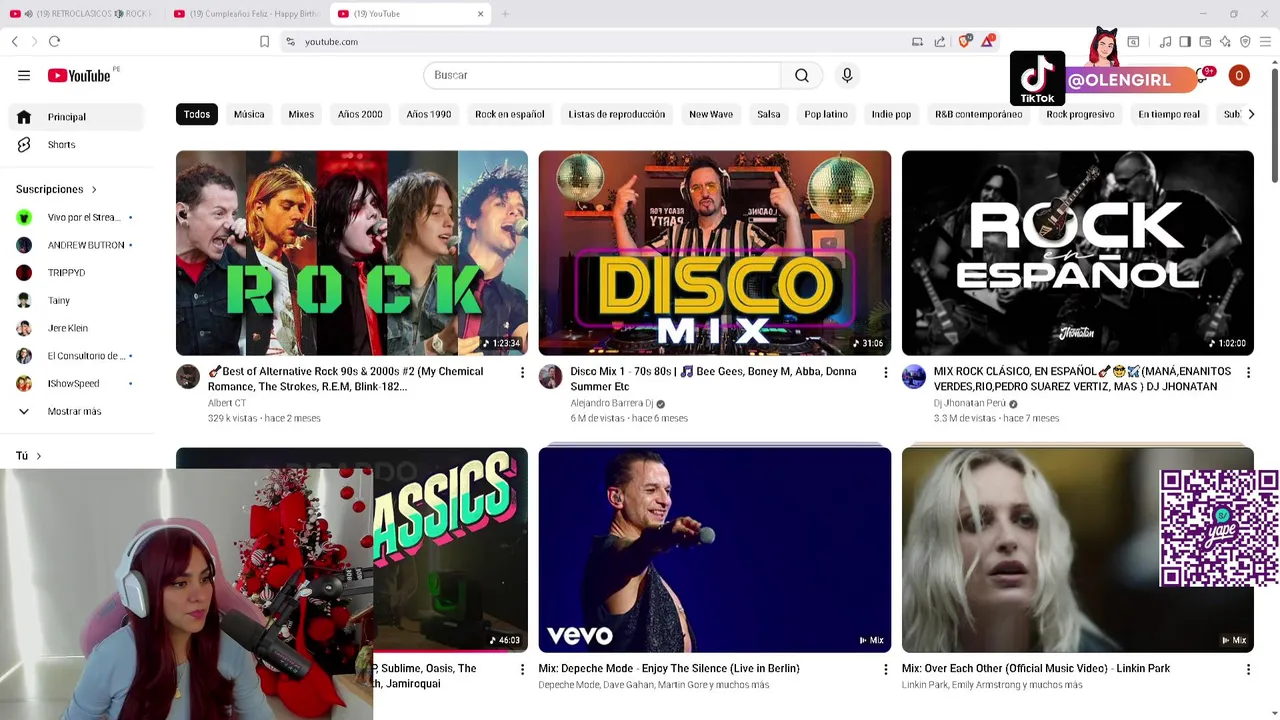Switch to Cumpleaños Feliz browser tab
The width and height of the screenshot is (1280, 720).
coord(247,14)
